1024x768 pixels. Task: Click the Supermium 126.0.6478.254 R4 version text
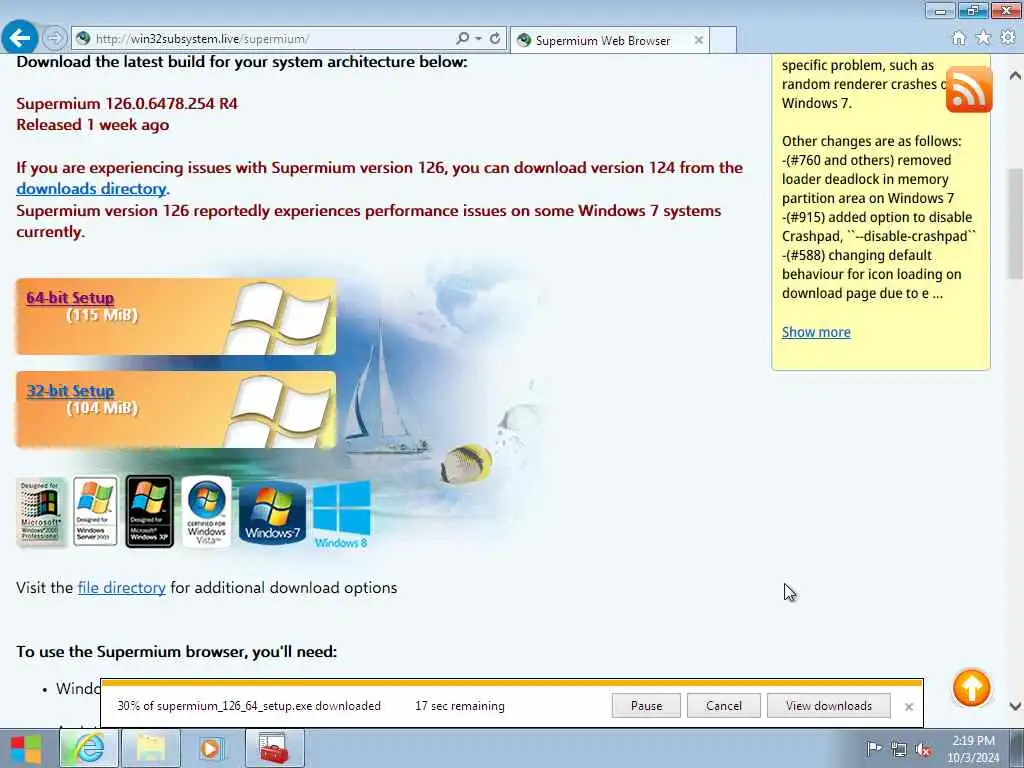[127, 104]
